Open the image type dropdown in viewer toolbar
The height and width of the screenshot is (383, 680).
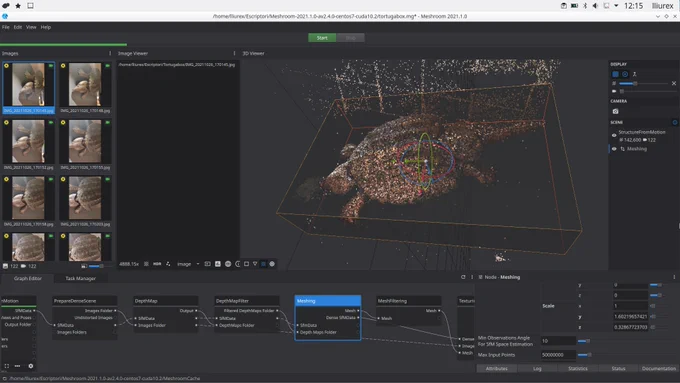pos(188,264)
